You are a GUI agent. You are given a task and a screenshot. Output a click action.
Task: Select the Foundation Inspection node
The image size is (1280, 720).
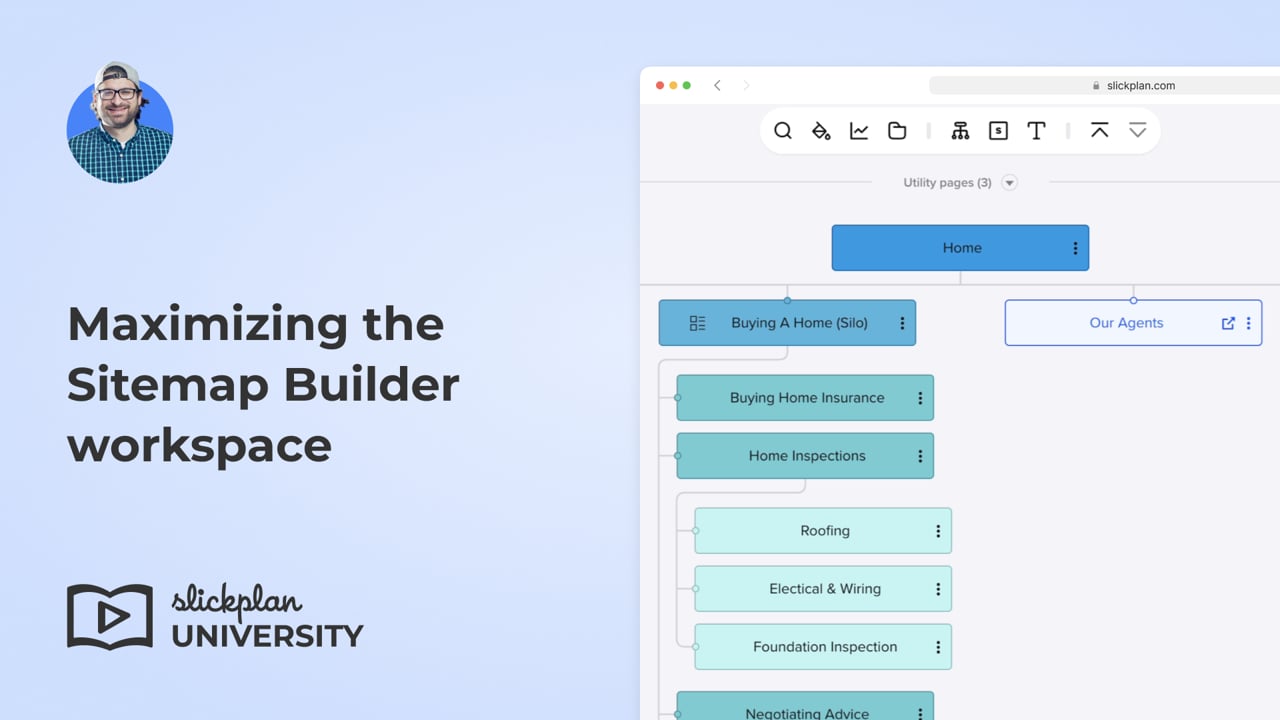823,647
